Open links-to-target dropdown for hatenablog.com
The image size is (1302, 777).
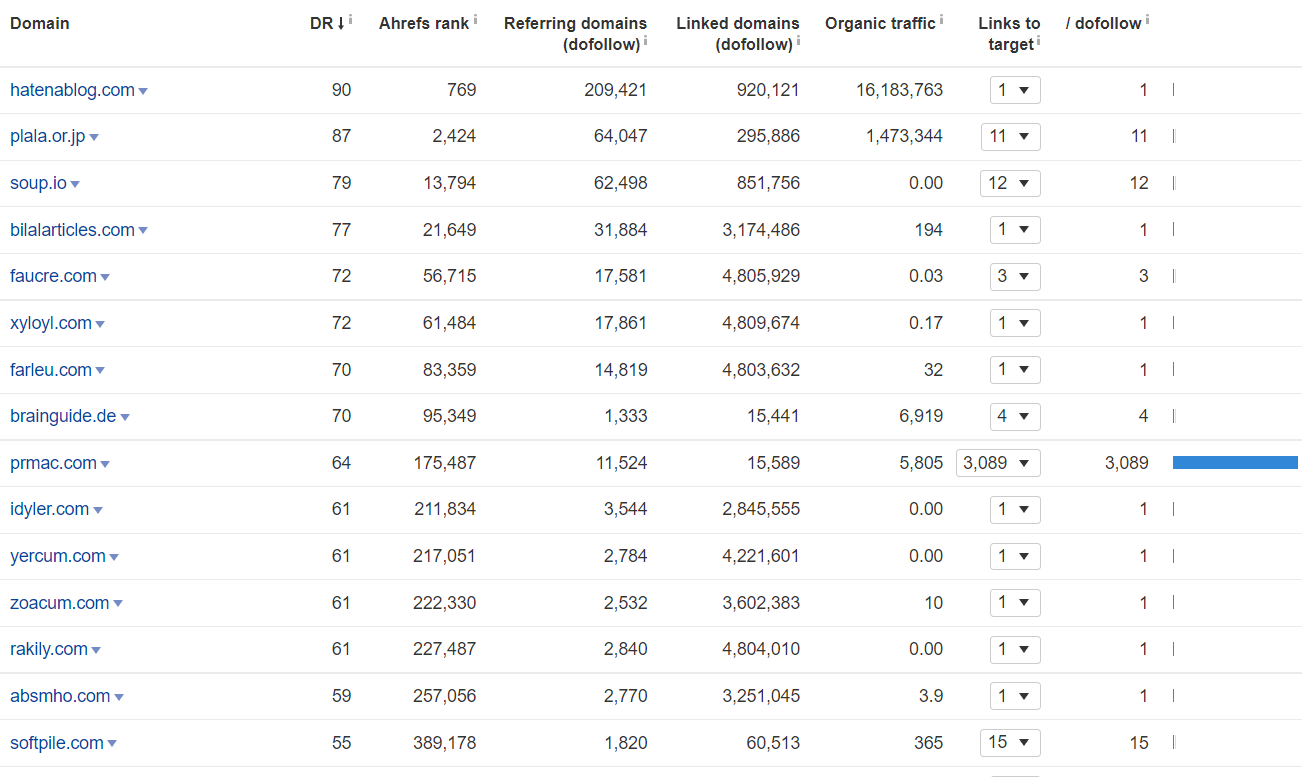click(1015, 90)
